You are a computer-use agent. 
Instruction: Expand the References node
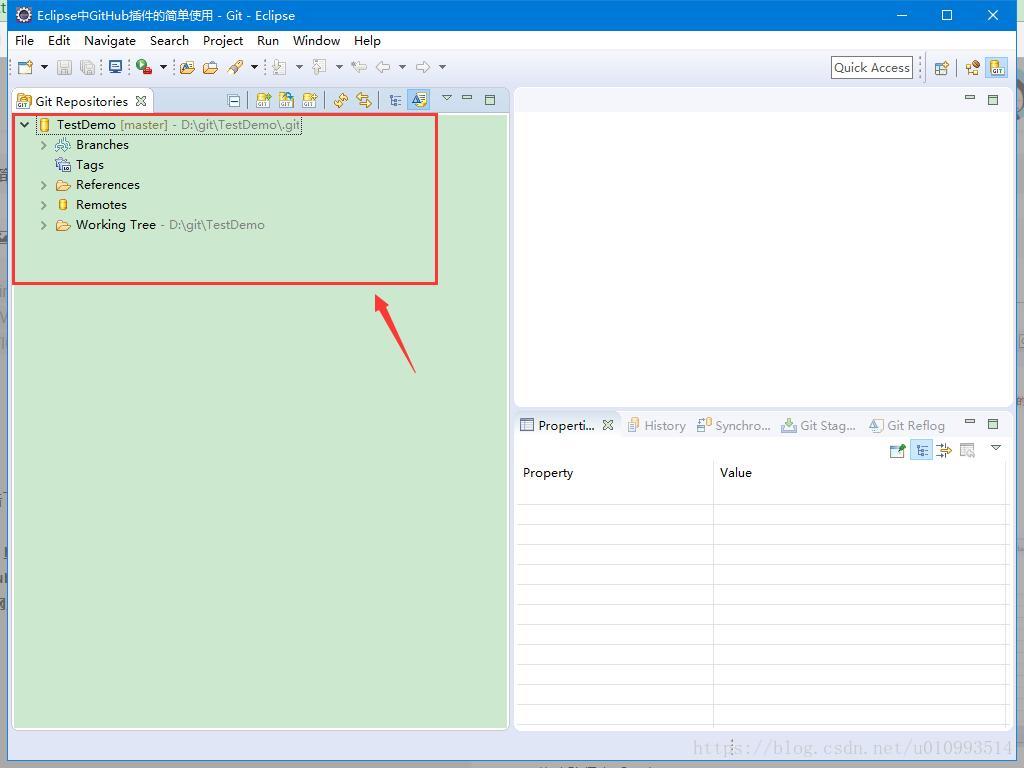(44, 185)
